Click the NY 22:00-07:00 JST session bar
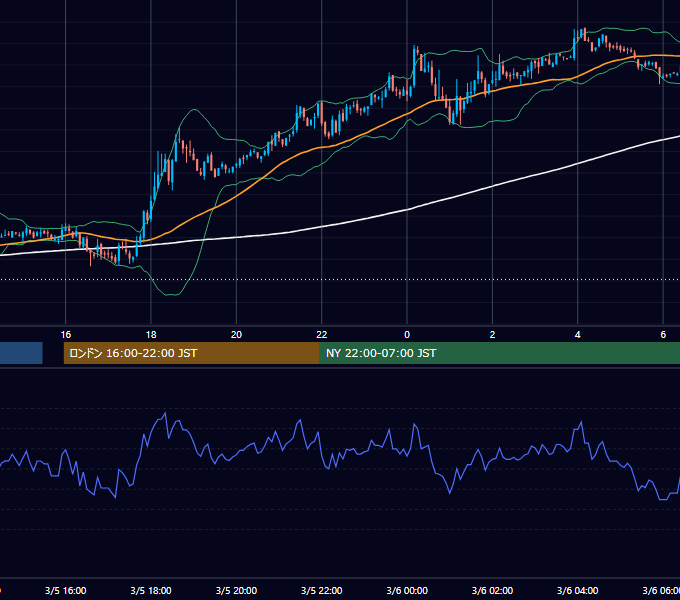This screenshot has height=600, width=680. pyautogui.click(x=500, y=353)
